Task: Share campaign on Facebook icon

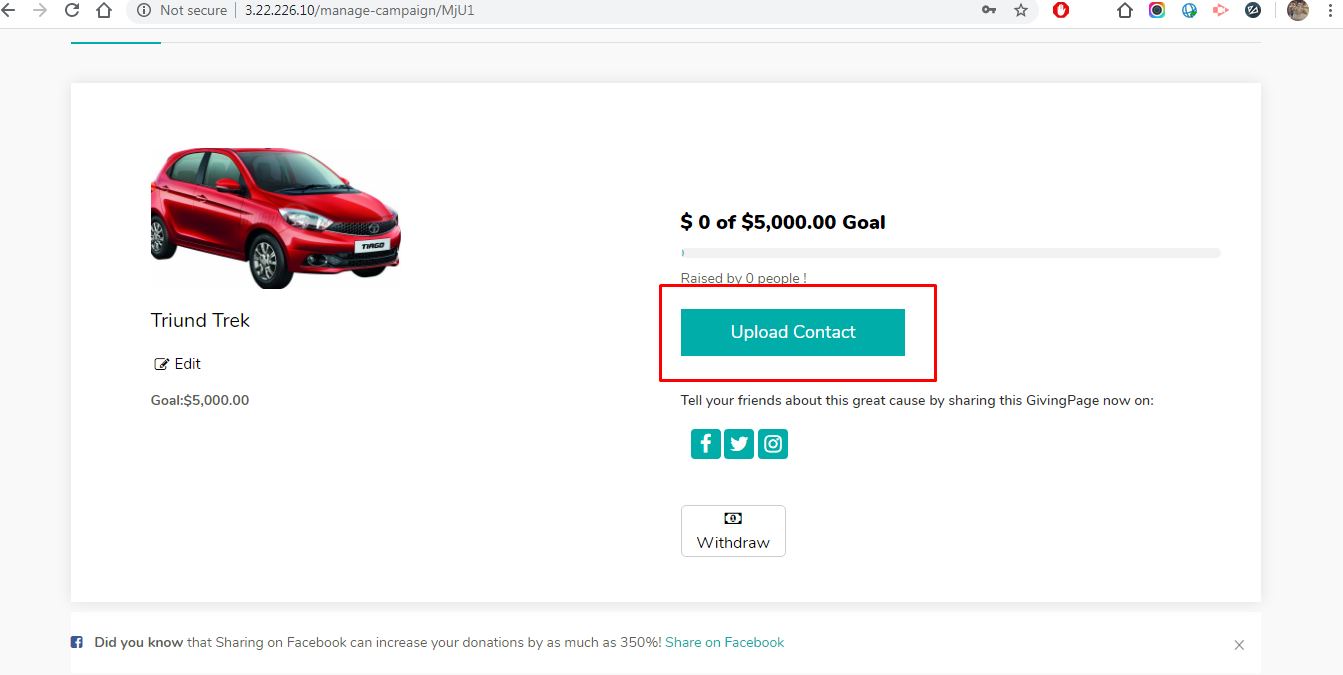Action: point(705,444)
